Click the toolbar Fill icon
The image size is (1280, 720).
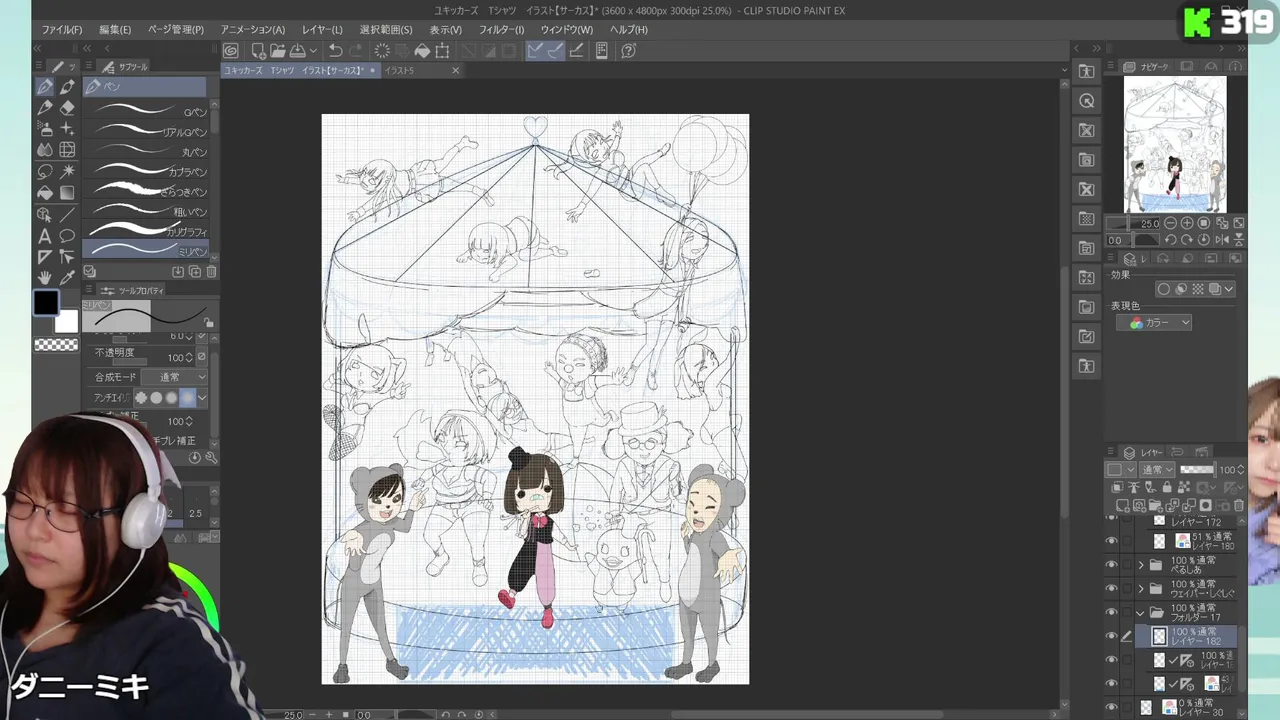tap(422, 51)
